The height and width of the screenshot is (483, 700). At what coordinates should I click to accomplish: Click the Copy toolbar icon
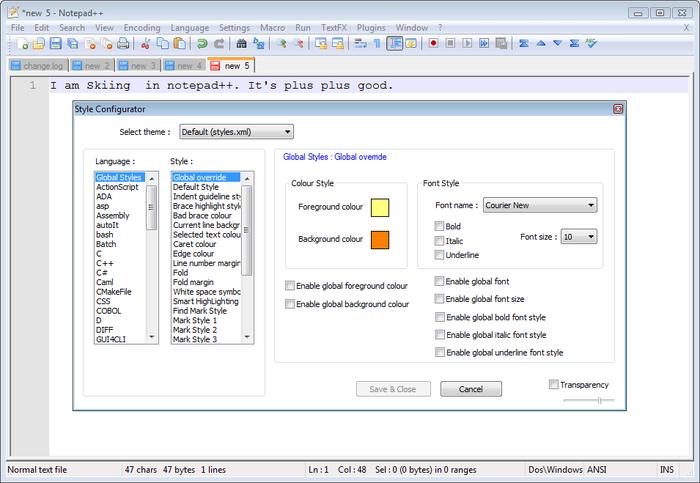pyautogui.click(x=162, y=43)
